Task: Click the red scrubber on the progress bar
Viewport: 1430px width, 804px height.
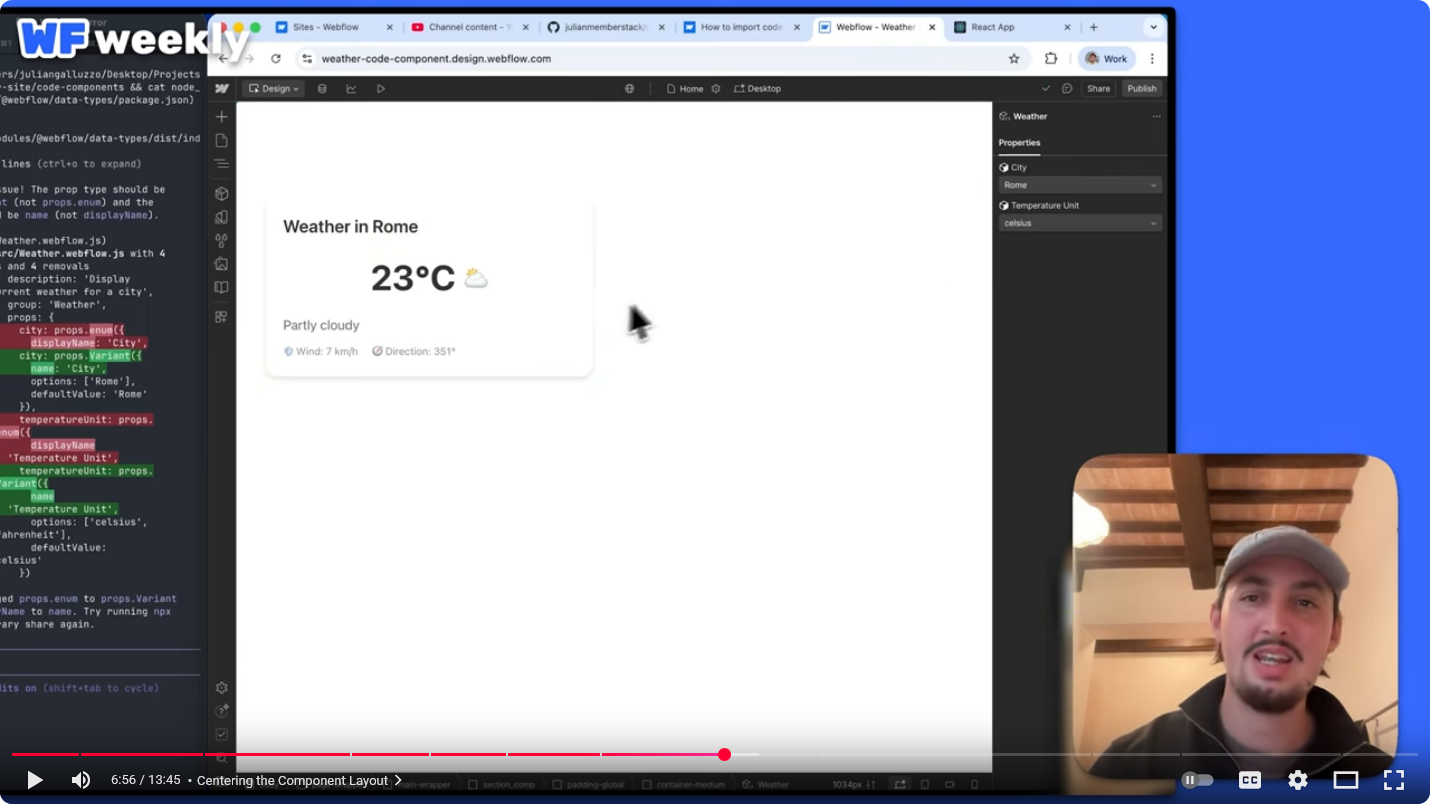Action: [x=724, y=754]
